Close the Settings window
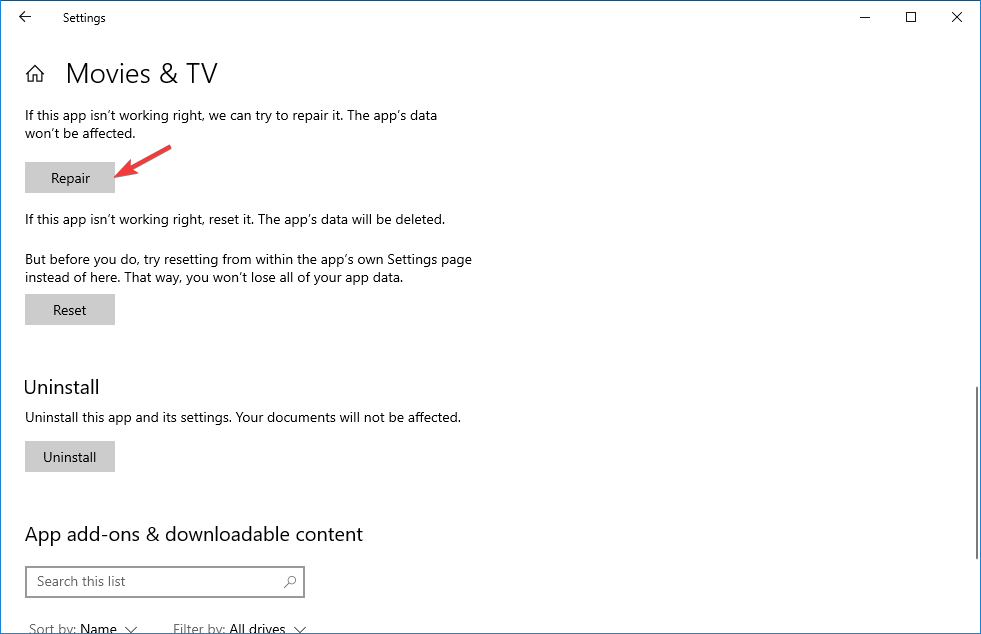Screen dimensions: 981x634 [957, 18]
